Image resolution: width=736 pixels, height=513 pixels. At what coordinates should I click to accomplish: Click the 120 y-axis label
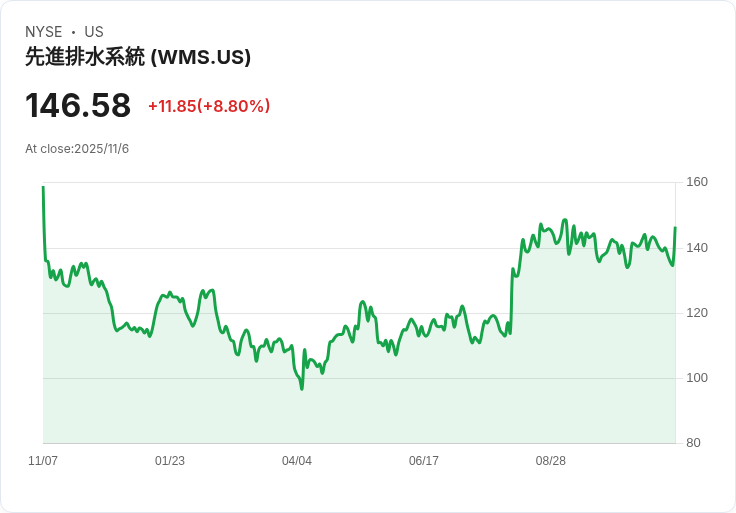tap(697, 313)
